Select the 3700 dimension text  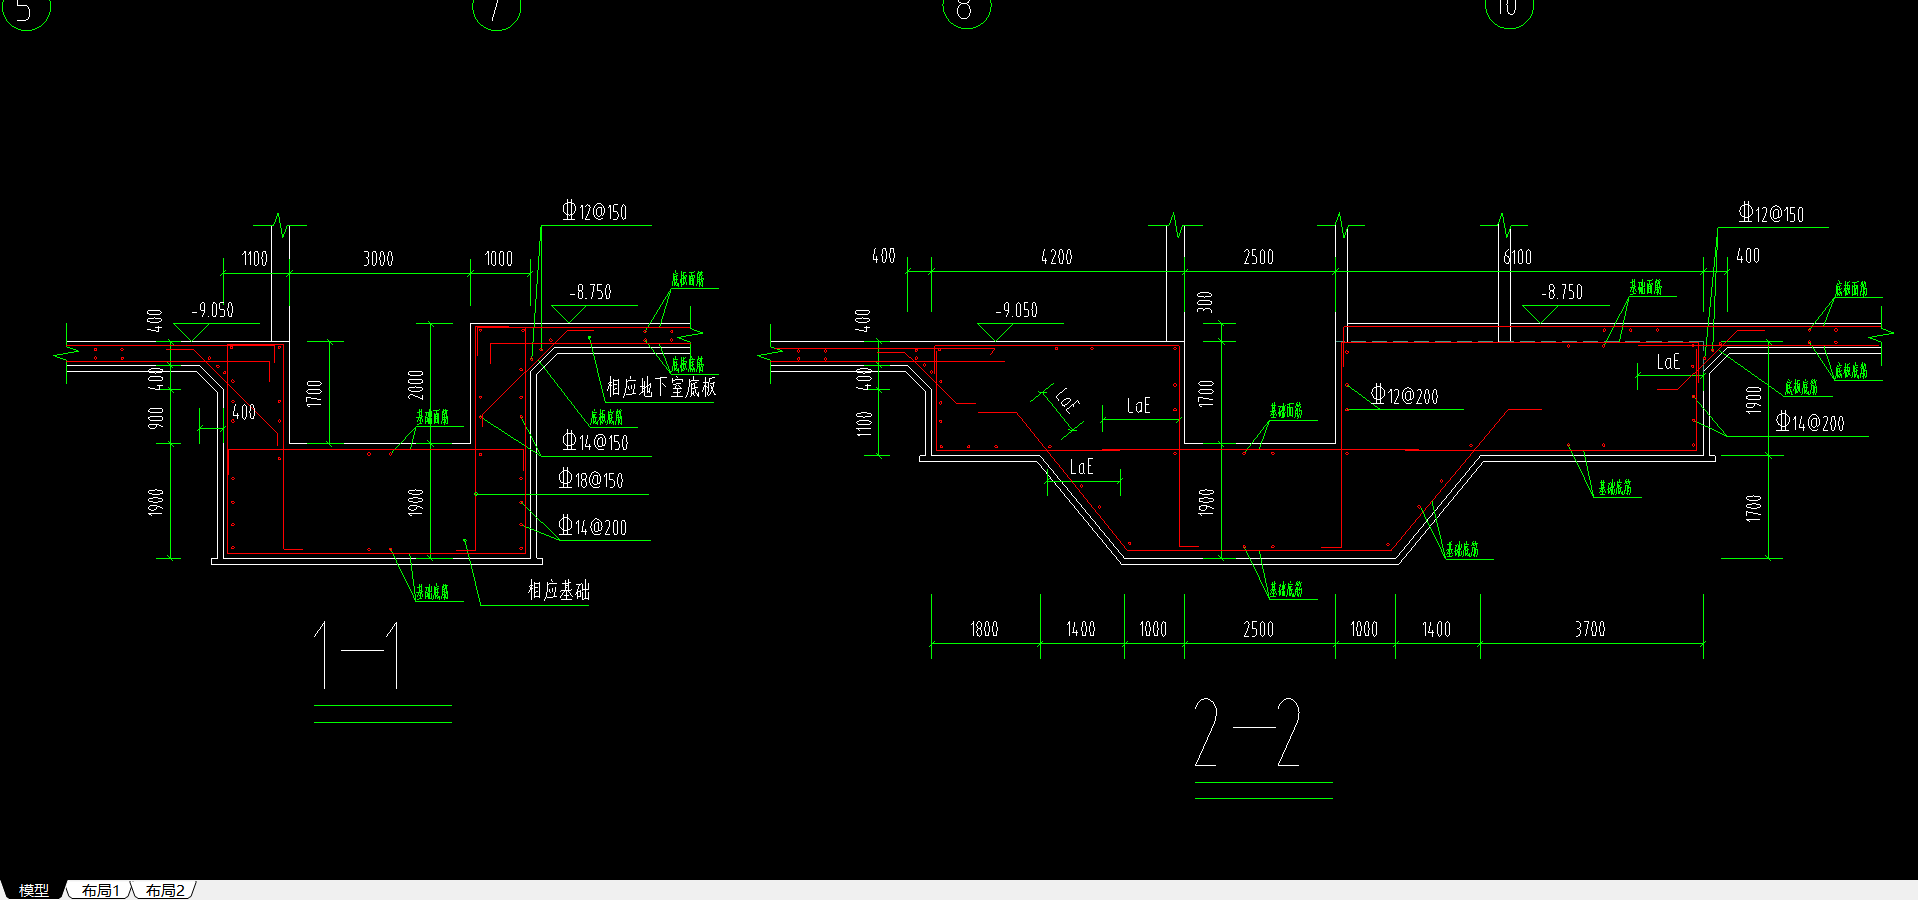click(x=1590, y=629)
